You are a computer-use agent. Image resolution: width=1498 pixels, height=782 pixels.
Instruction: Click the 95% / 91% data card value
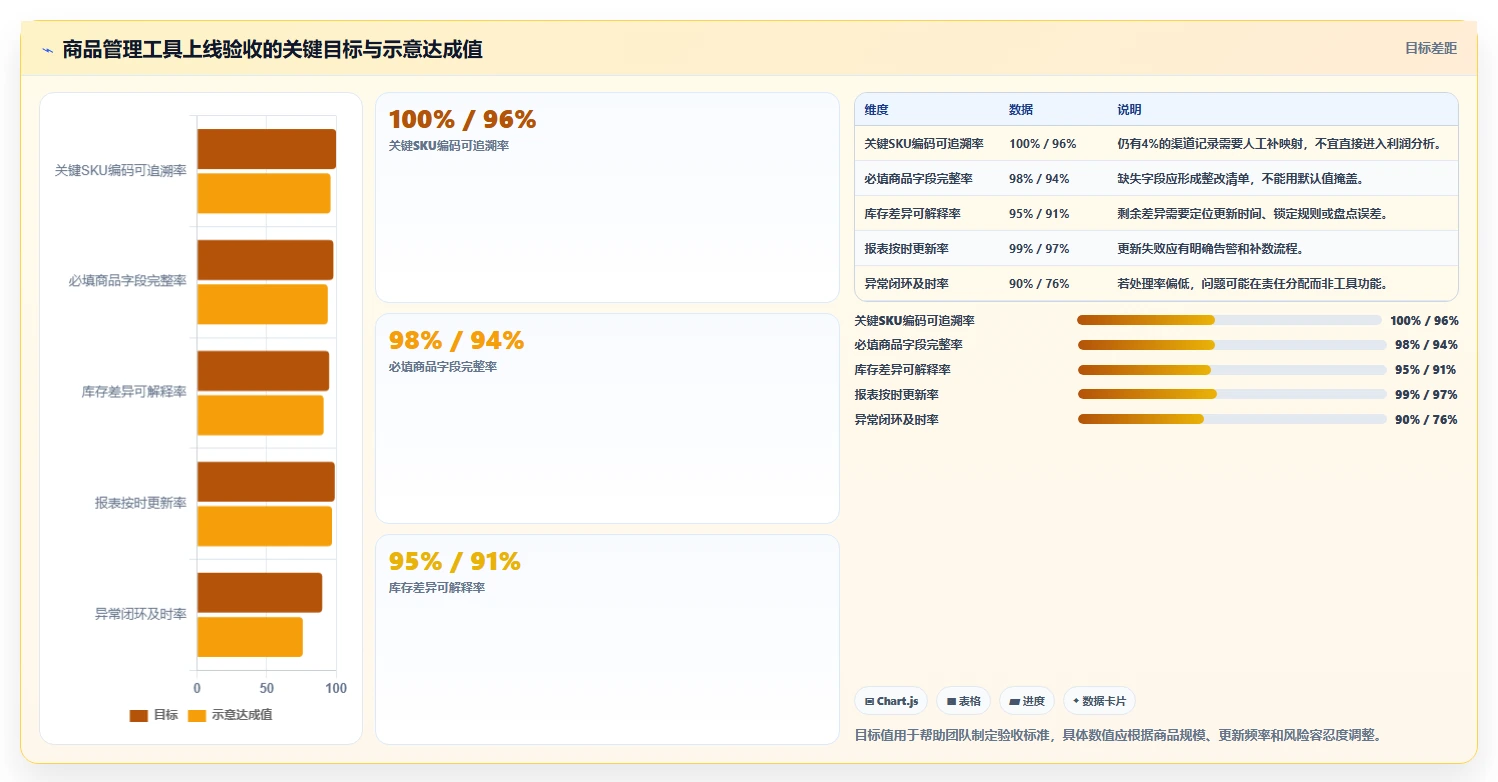454,562
